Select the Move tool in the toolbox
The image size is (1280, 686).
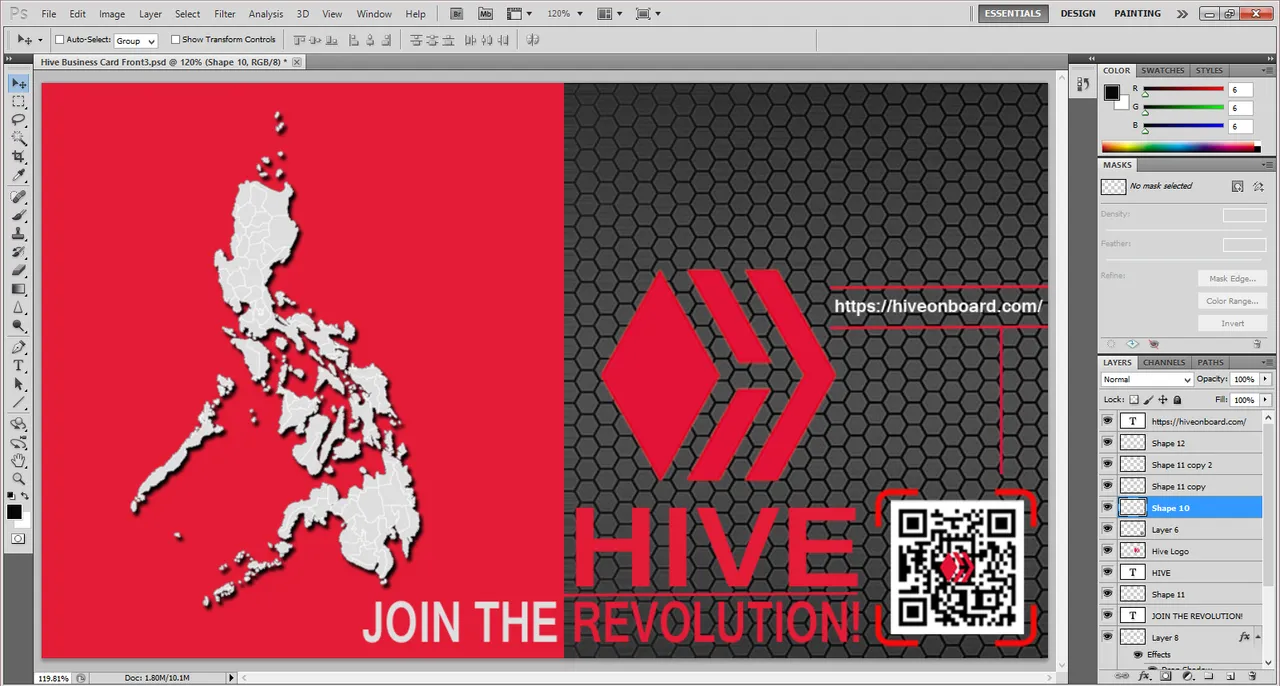(19, 83)
